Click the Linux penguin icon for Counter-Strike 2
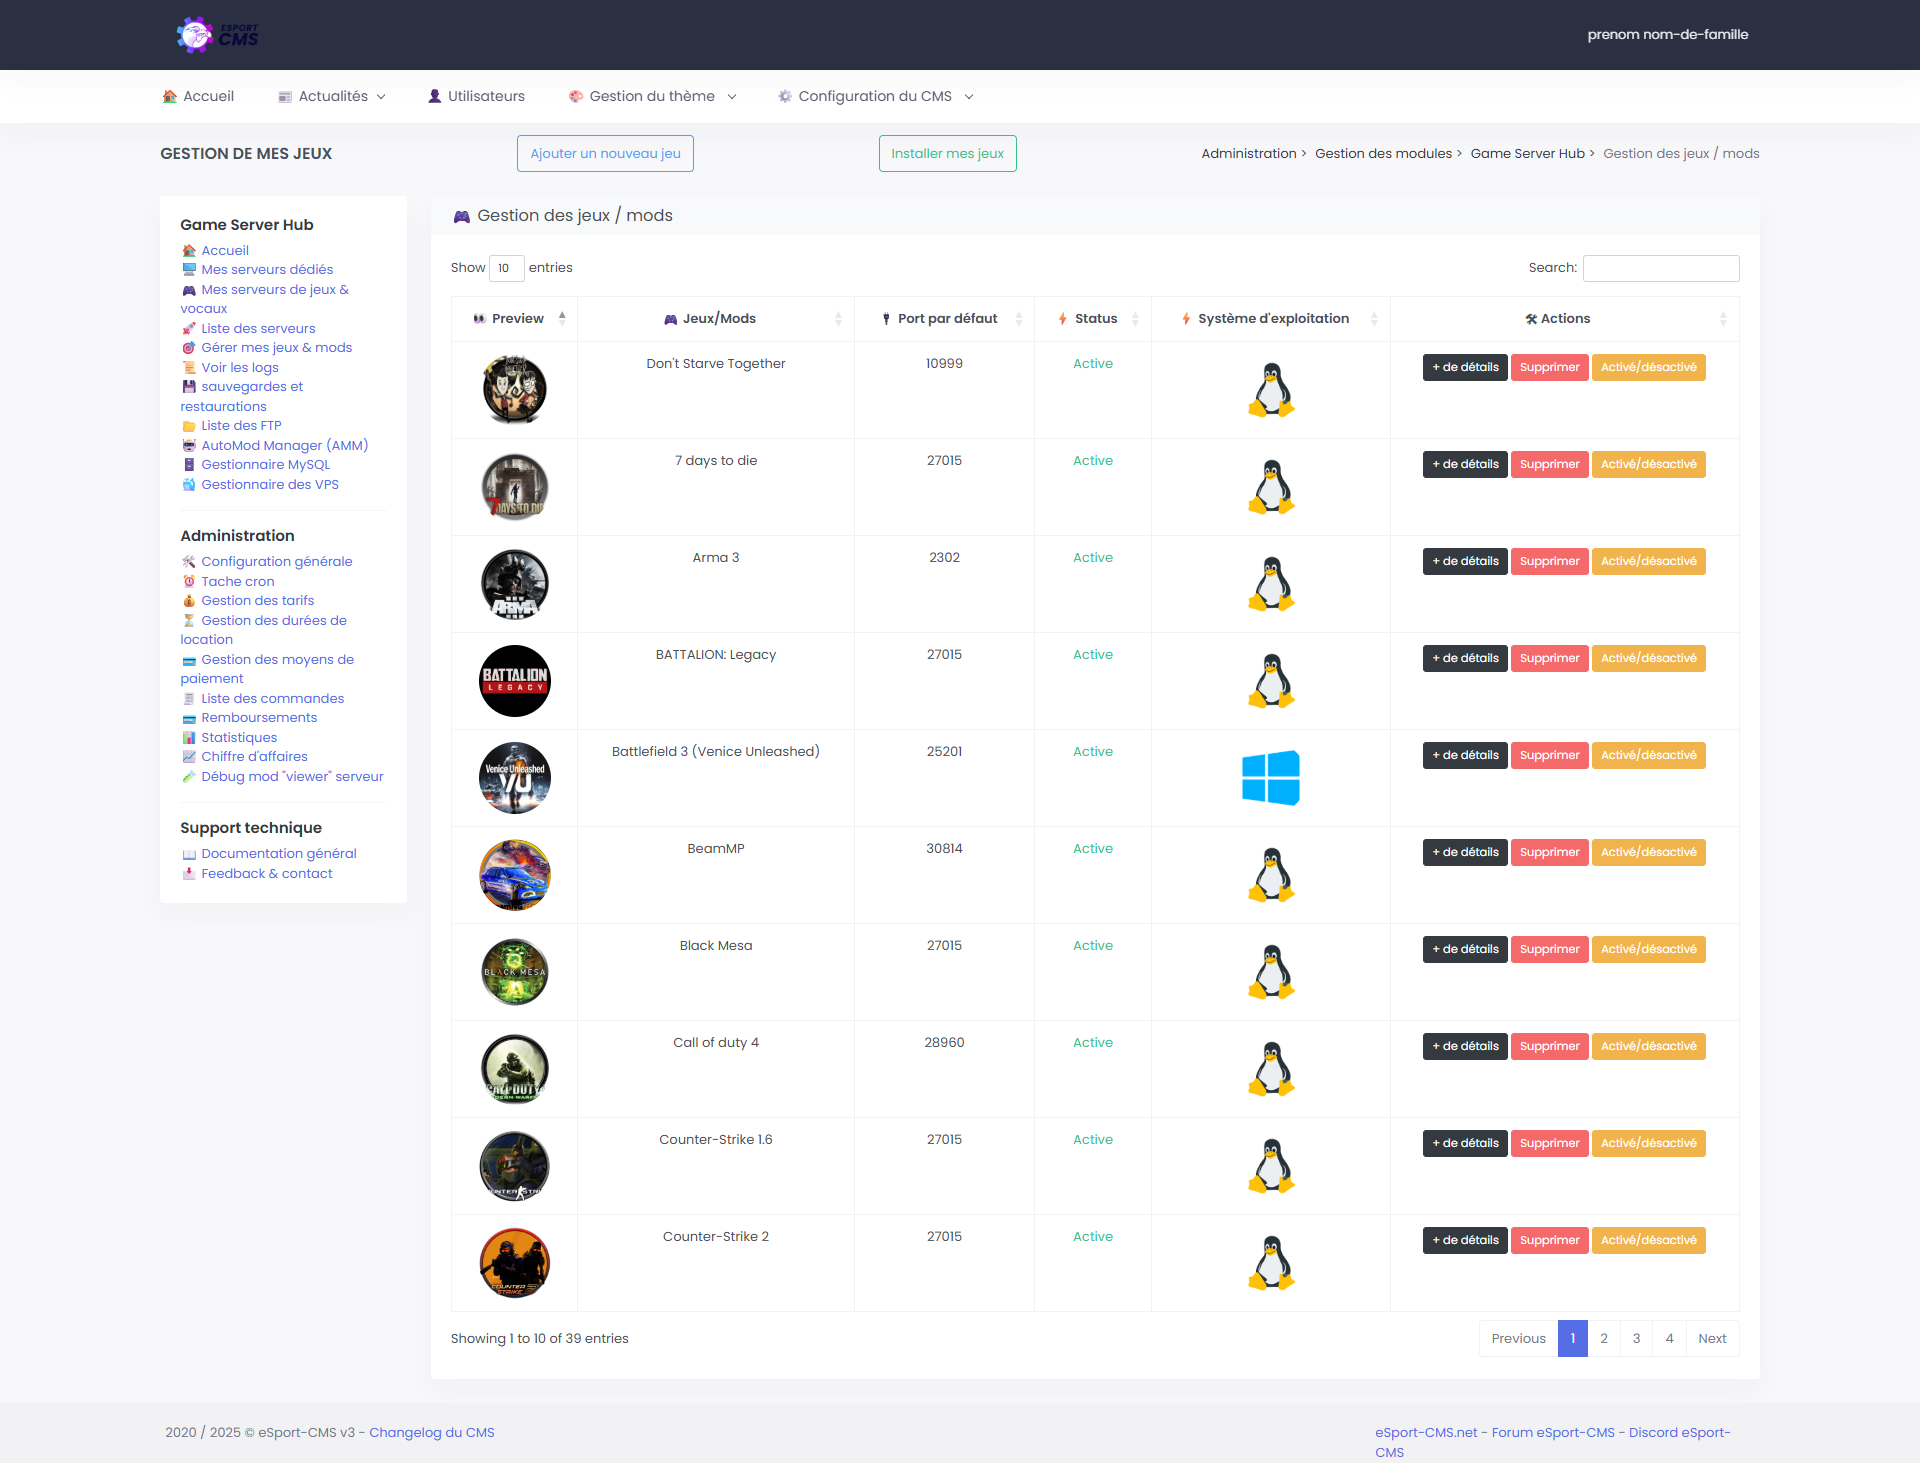Viewport: 1920px width, 1463px height. click(1271, 1263)
